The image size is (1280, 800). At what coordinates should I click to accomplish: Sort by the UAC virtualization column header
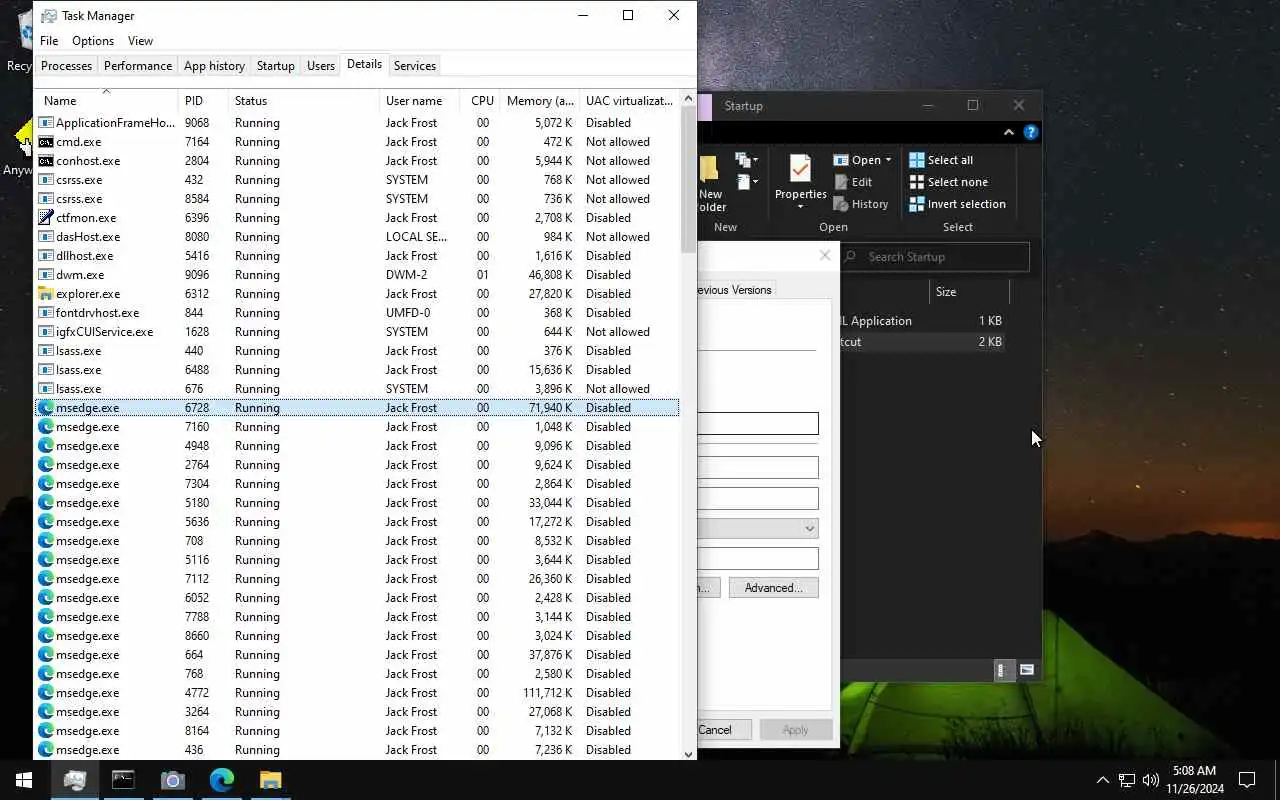(x=629, y=101)
